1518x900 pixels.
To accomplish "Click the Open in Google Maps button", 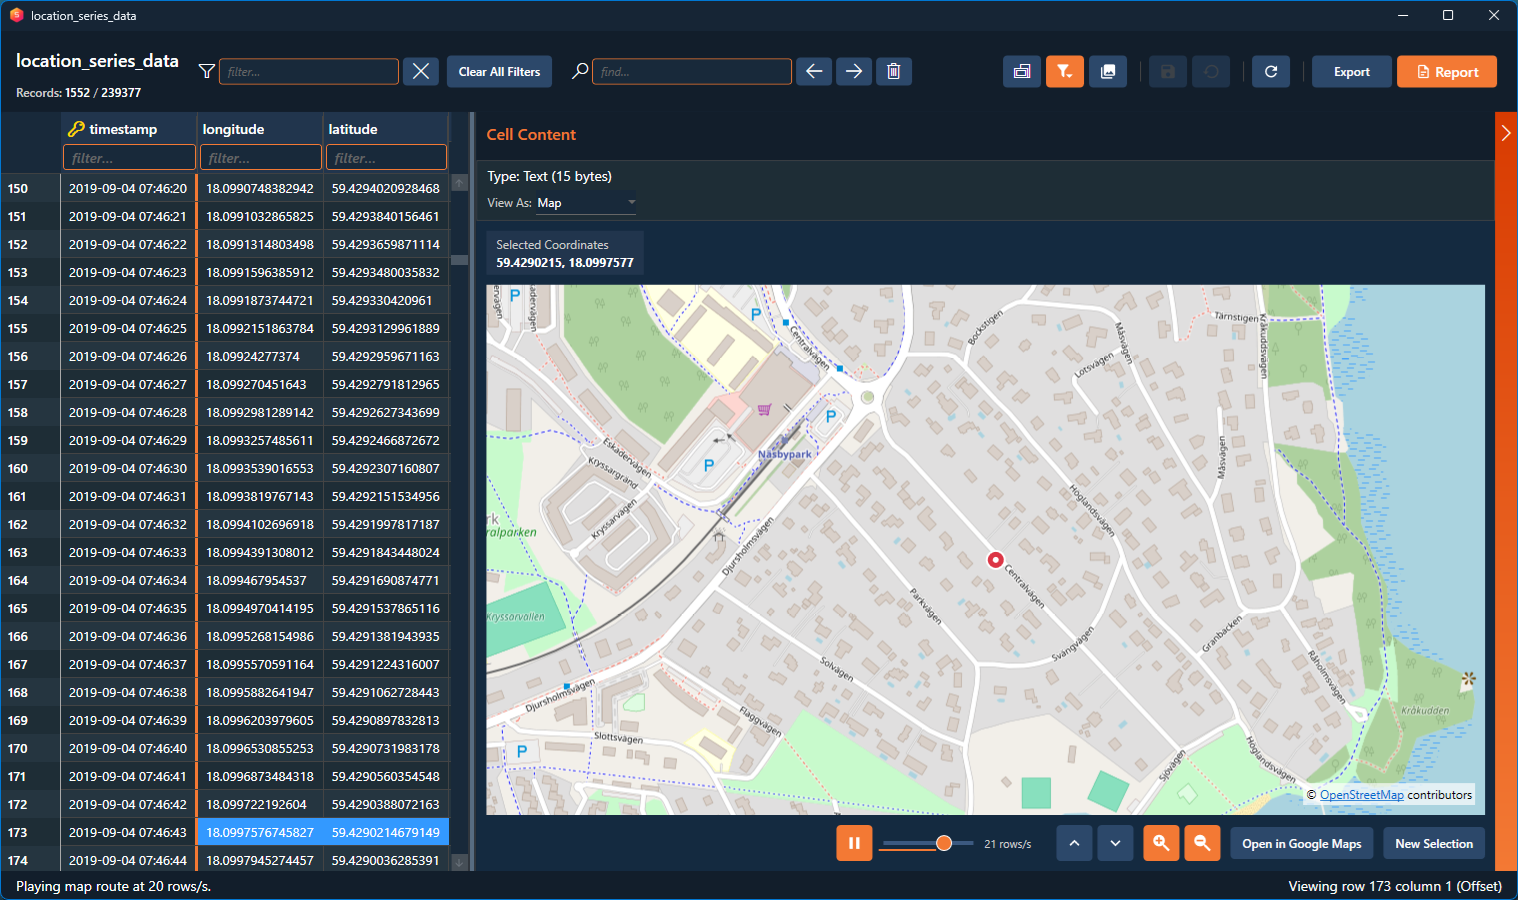I will tap(1302, 843).
